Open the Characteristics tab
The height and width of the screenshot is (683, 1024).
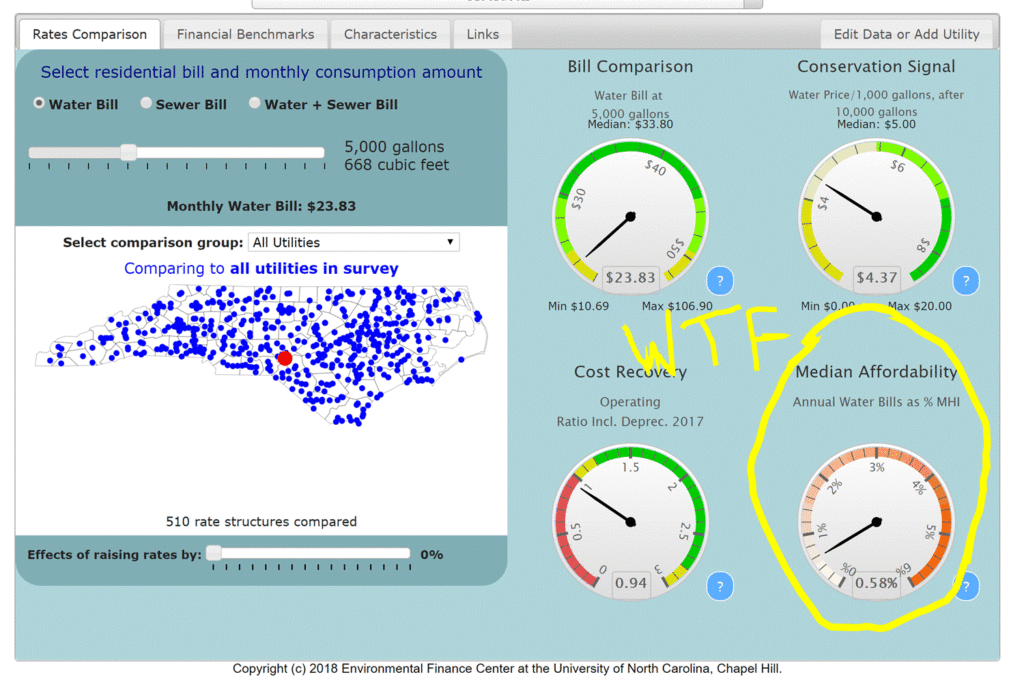point(390,34)
